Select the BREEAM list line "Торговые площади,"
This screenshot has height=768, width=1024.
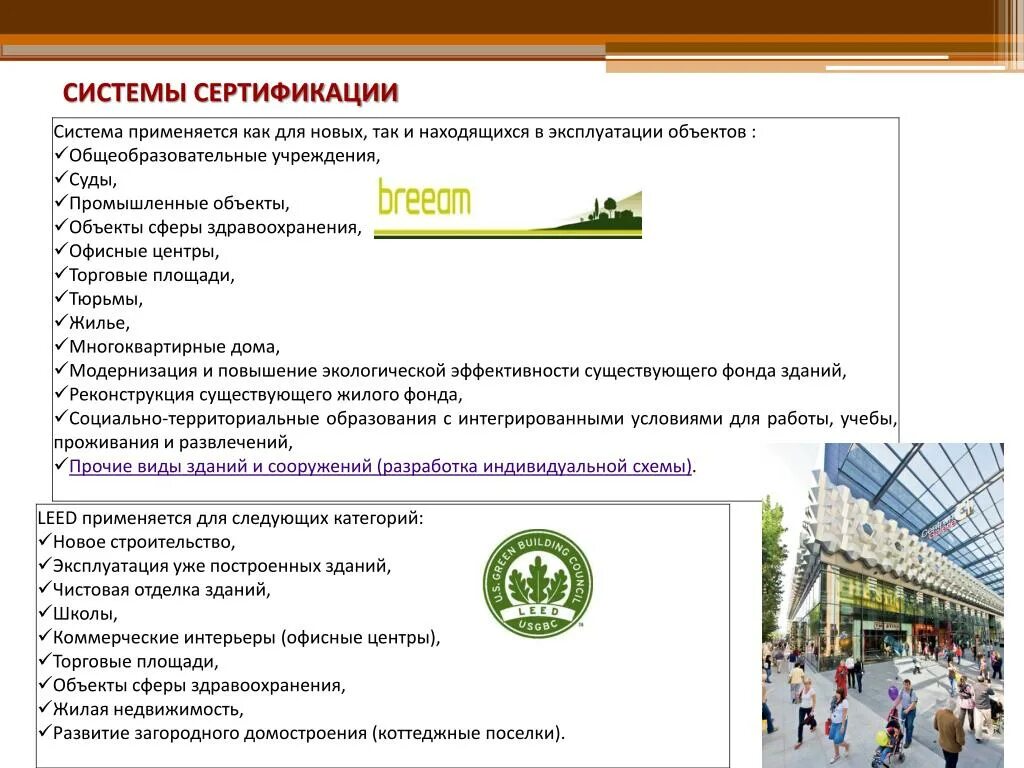pos(152,276)
